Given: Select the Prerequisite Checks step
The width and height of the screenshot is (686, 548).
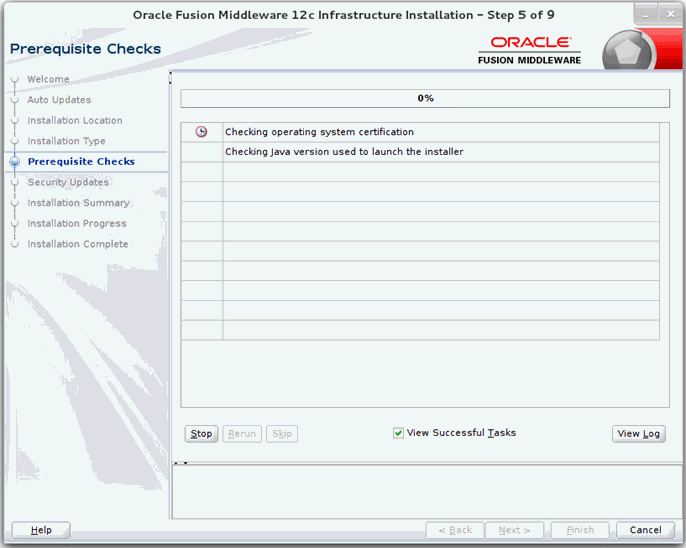Looking at the screenshot, I should (x=81, y=161).
